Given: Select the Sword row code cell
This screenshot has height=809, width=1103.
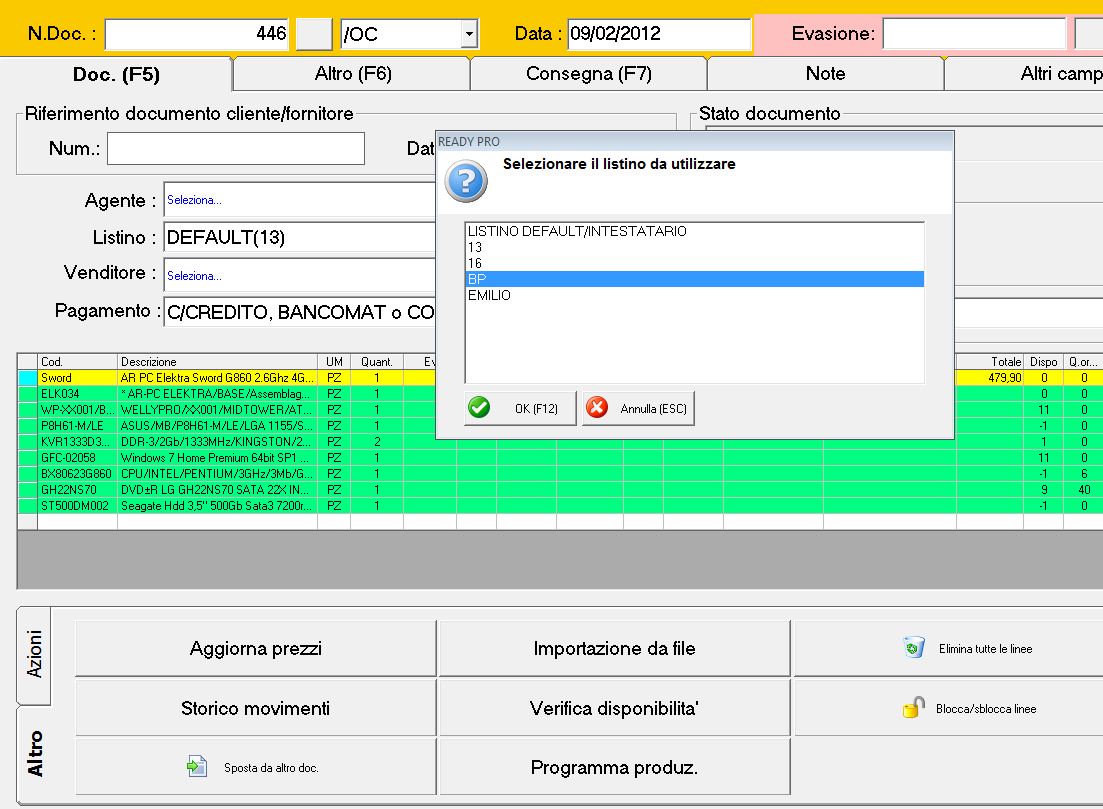Looking at the screenshot, I should point(77,378).
